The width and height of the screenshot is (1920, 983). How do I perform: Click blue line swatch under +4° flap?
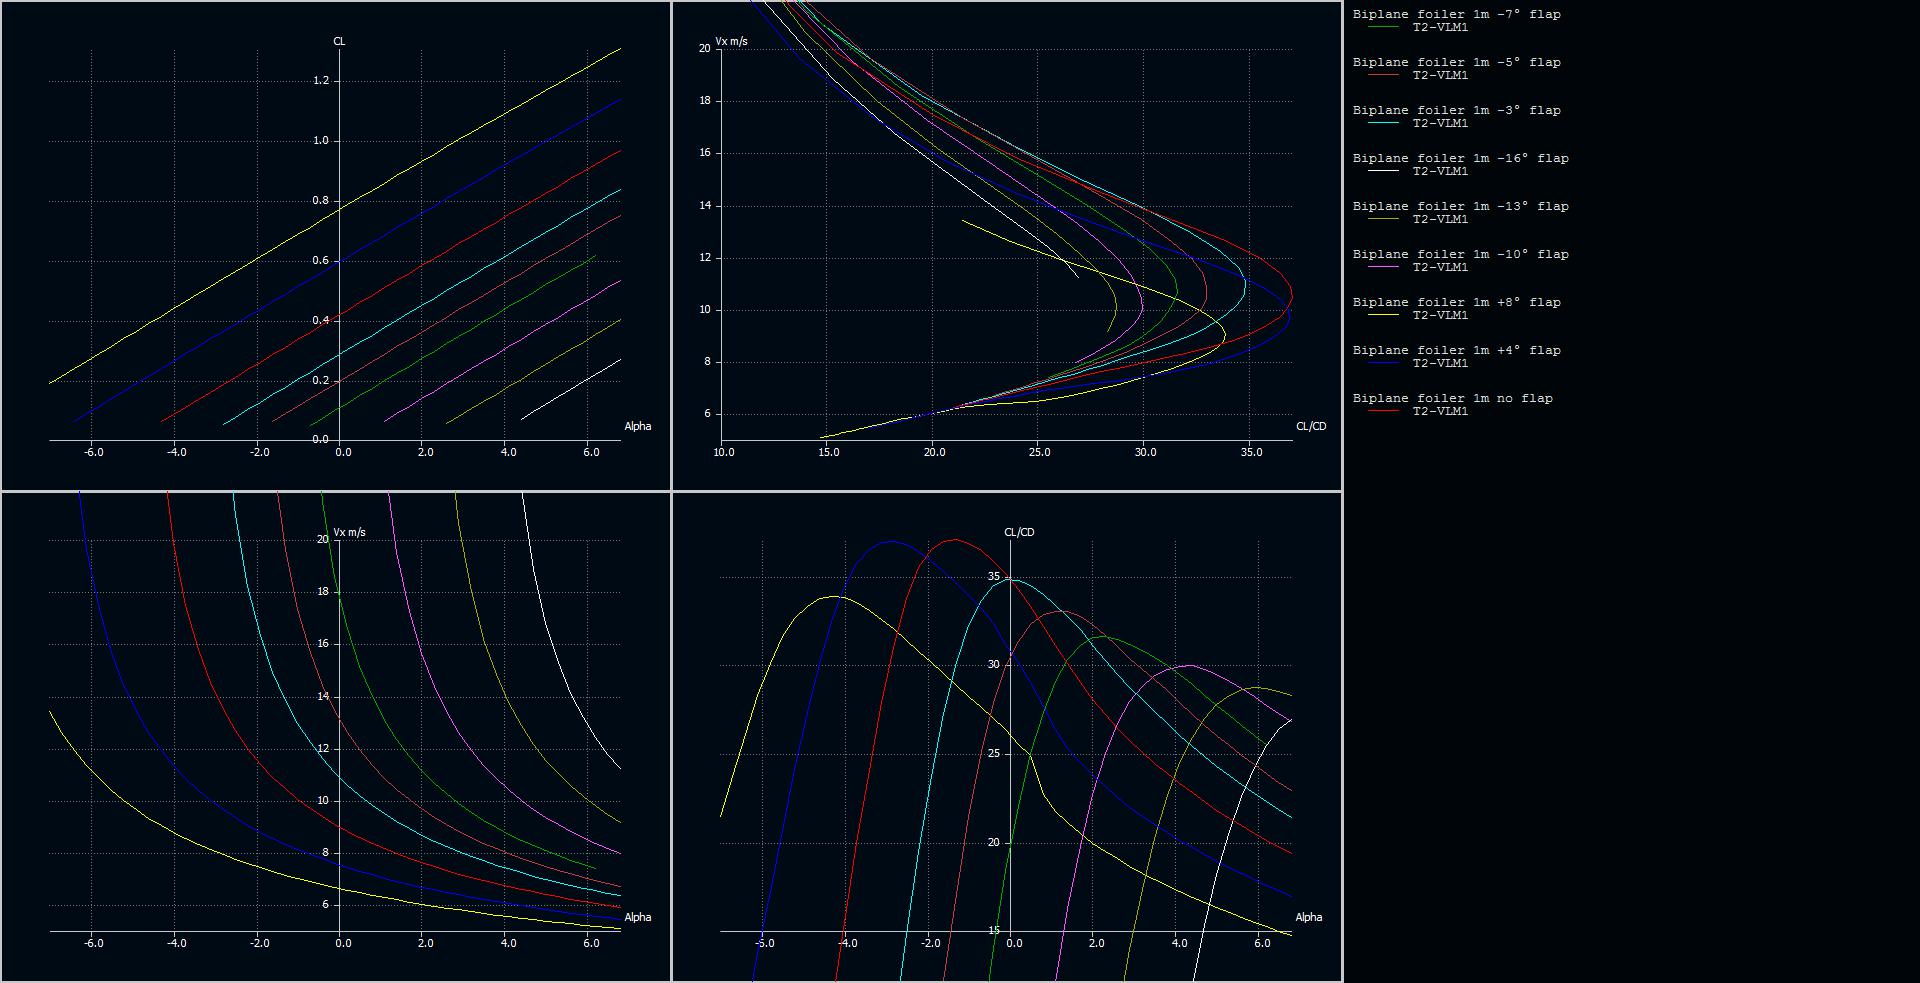tap(1384, 364)
